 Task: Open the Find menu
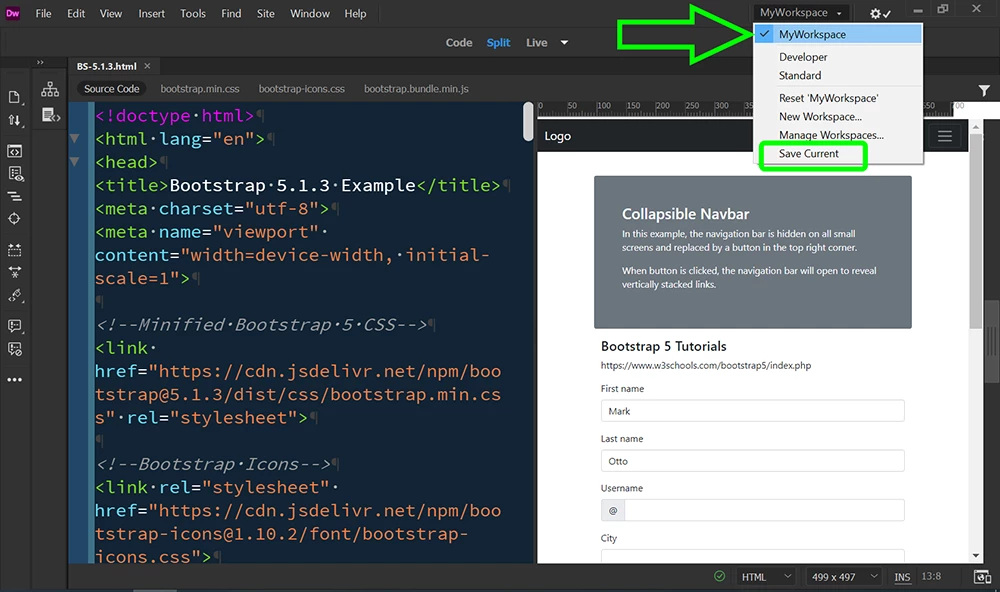click(231, 13)
